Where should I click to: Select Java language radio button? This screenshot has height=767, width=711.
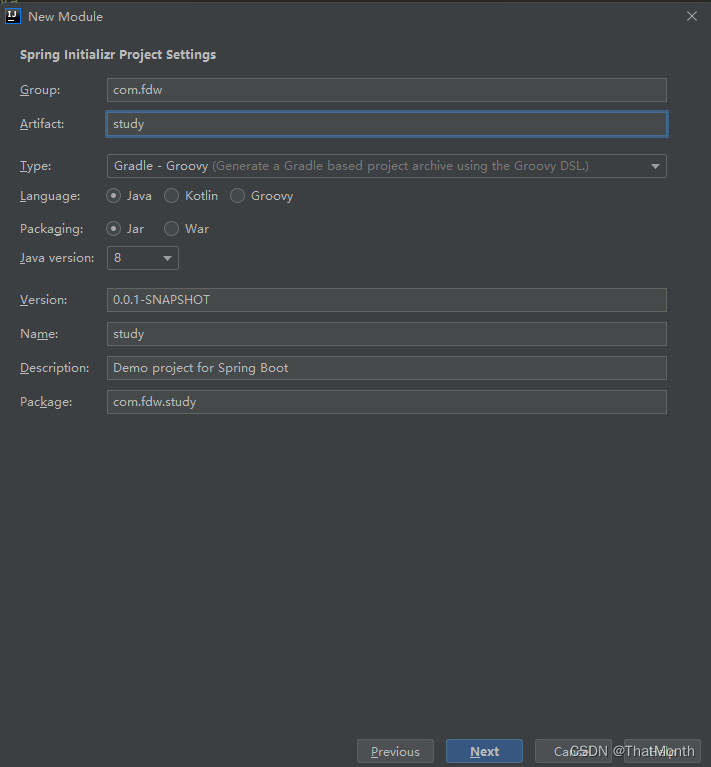click(113, 196)
